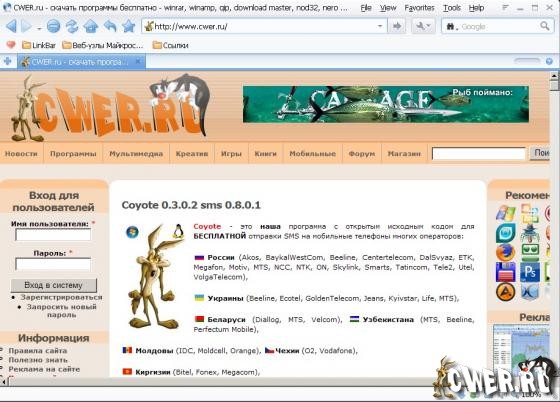Open the Мультимедиа navigation item
Image resolution: width=560 pixels, height=402 pixels.
136,154
